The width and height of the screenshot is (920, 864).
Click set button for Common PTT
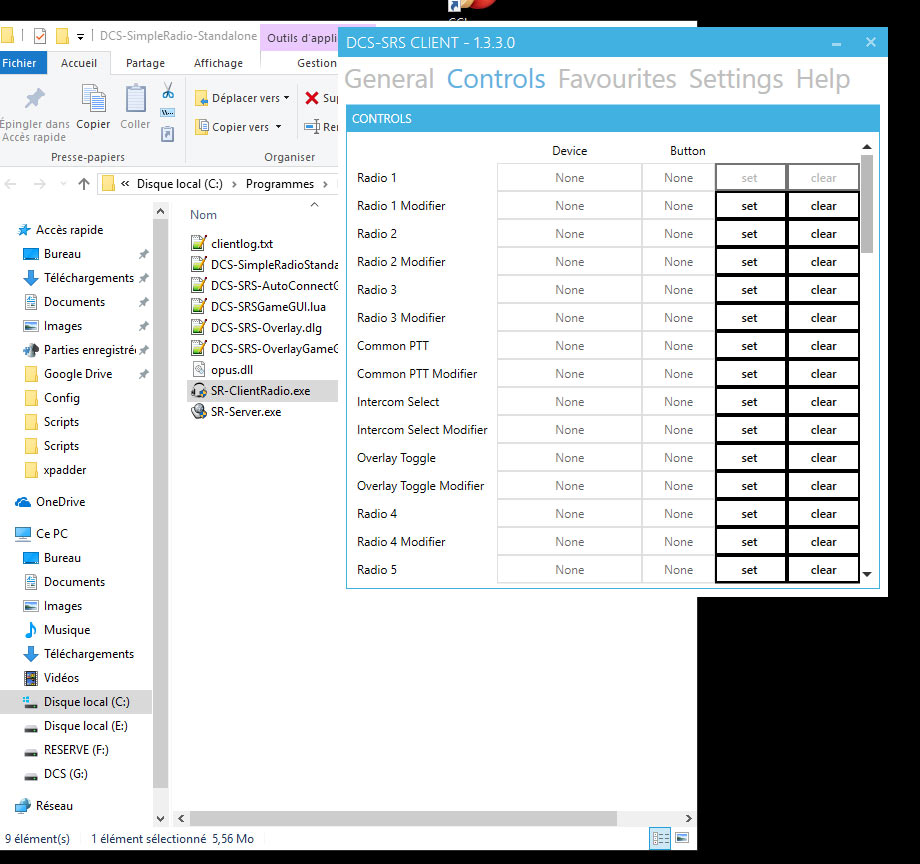pos(750,345)
